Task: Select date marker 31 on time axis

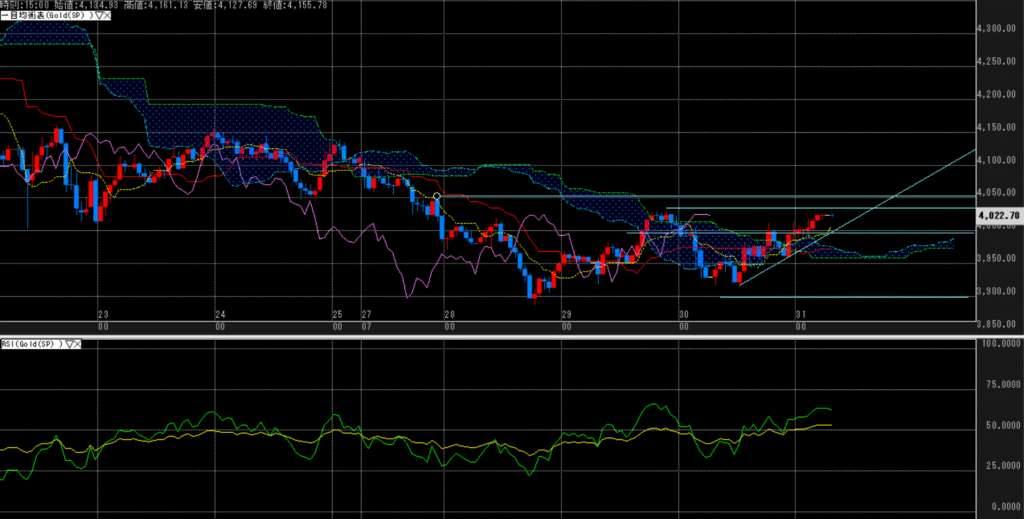Action: [800, 314]
